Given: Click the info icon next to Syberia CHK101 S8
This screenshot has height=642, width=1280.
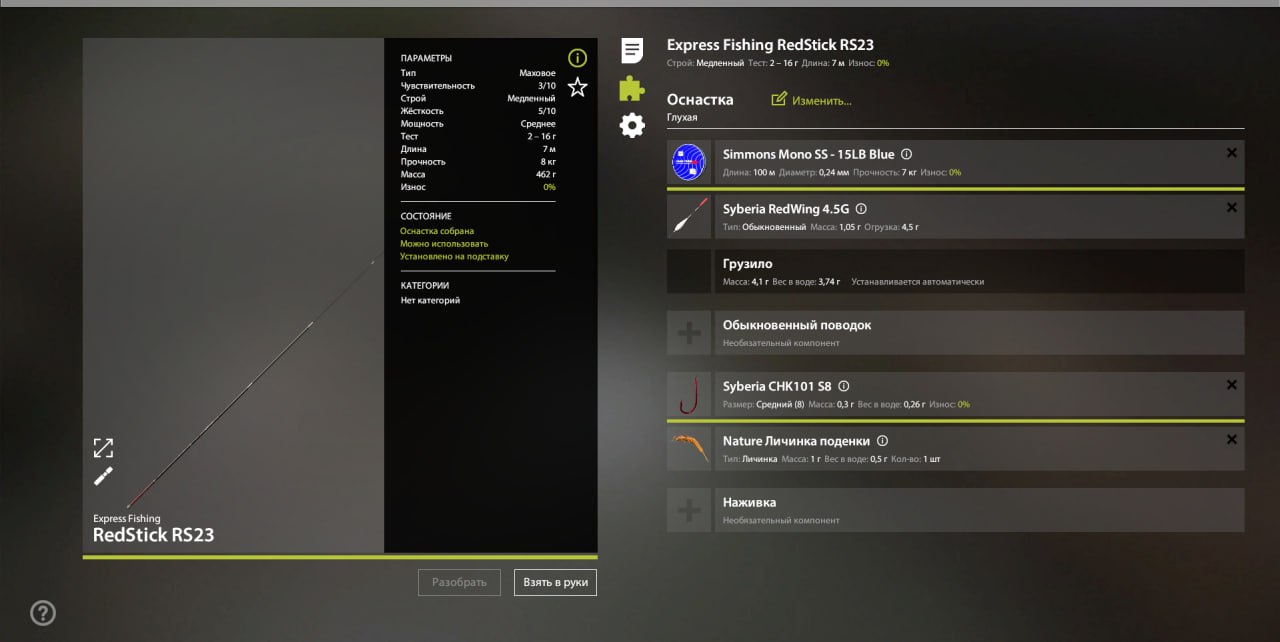Looking at the screenshot, I should tap(843, 385).
